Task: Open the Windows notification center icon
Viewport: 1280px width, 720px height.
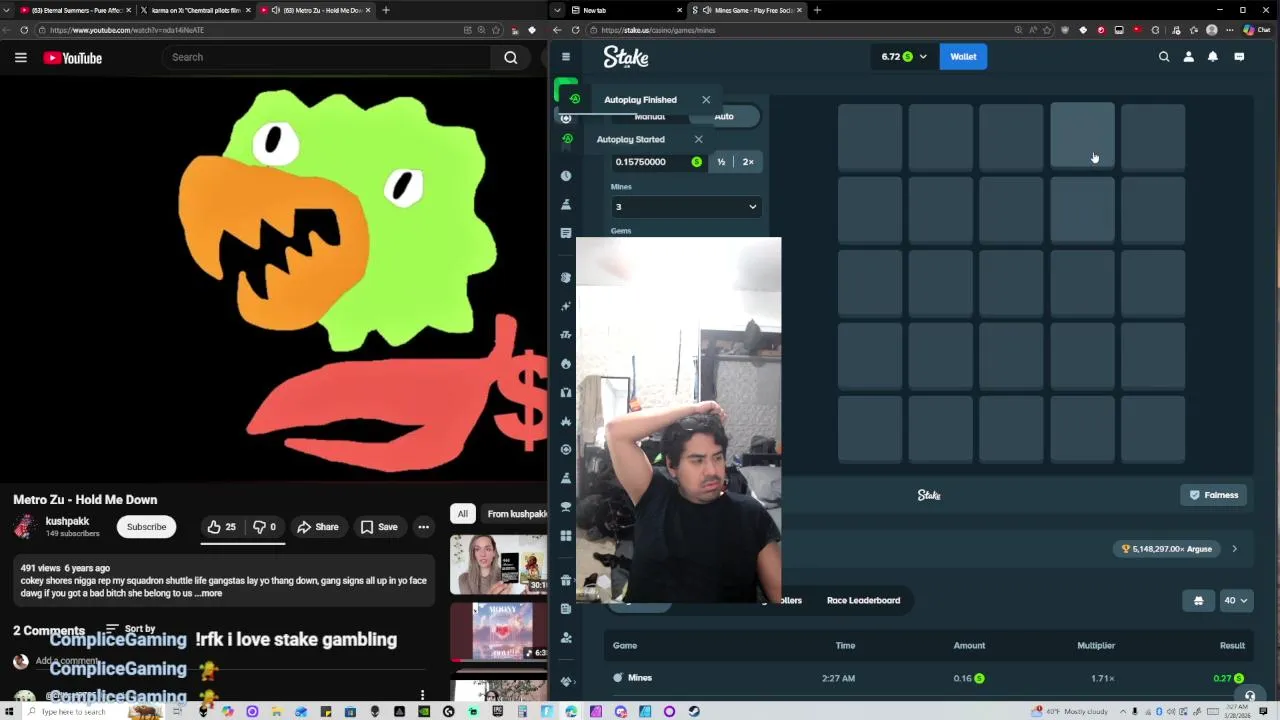Action: pos(1264,712)
